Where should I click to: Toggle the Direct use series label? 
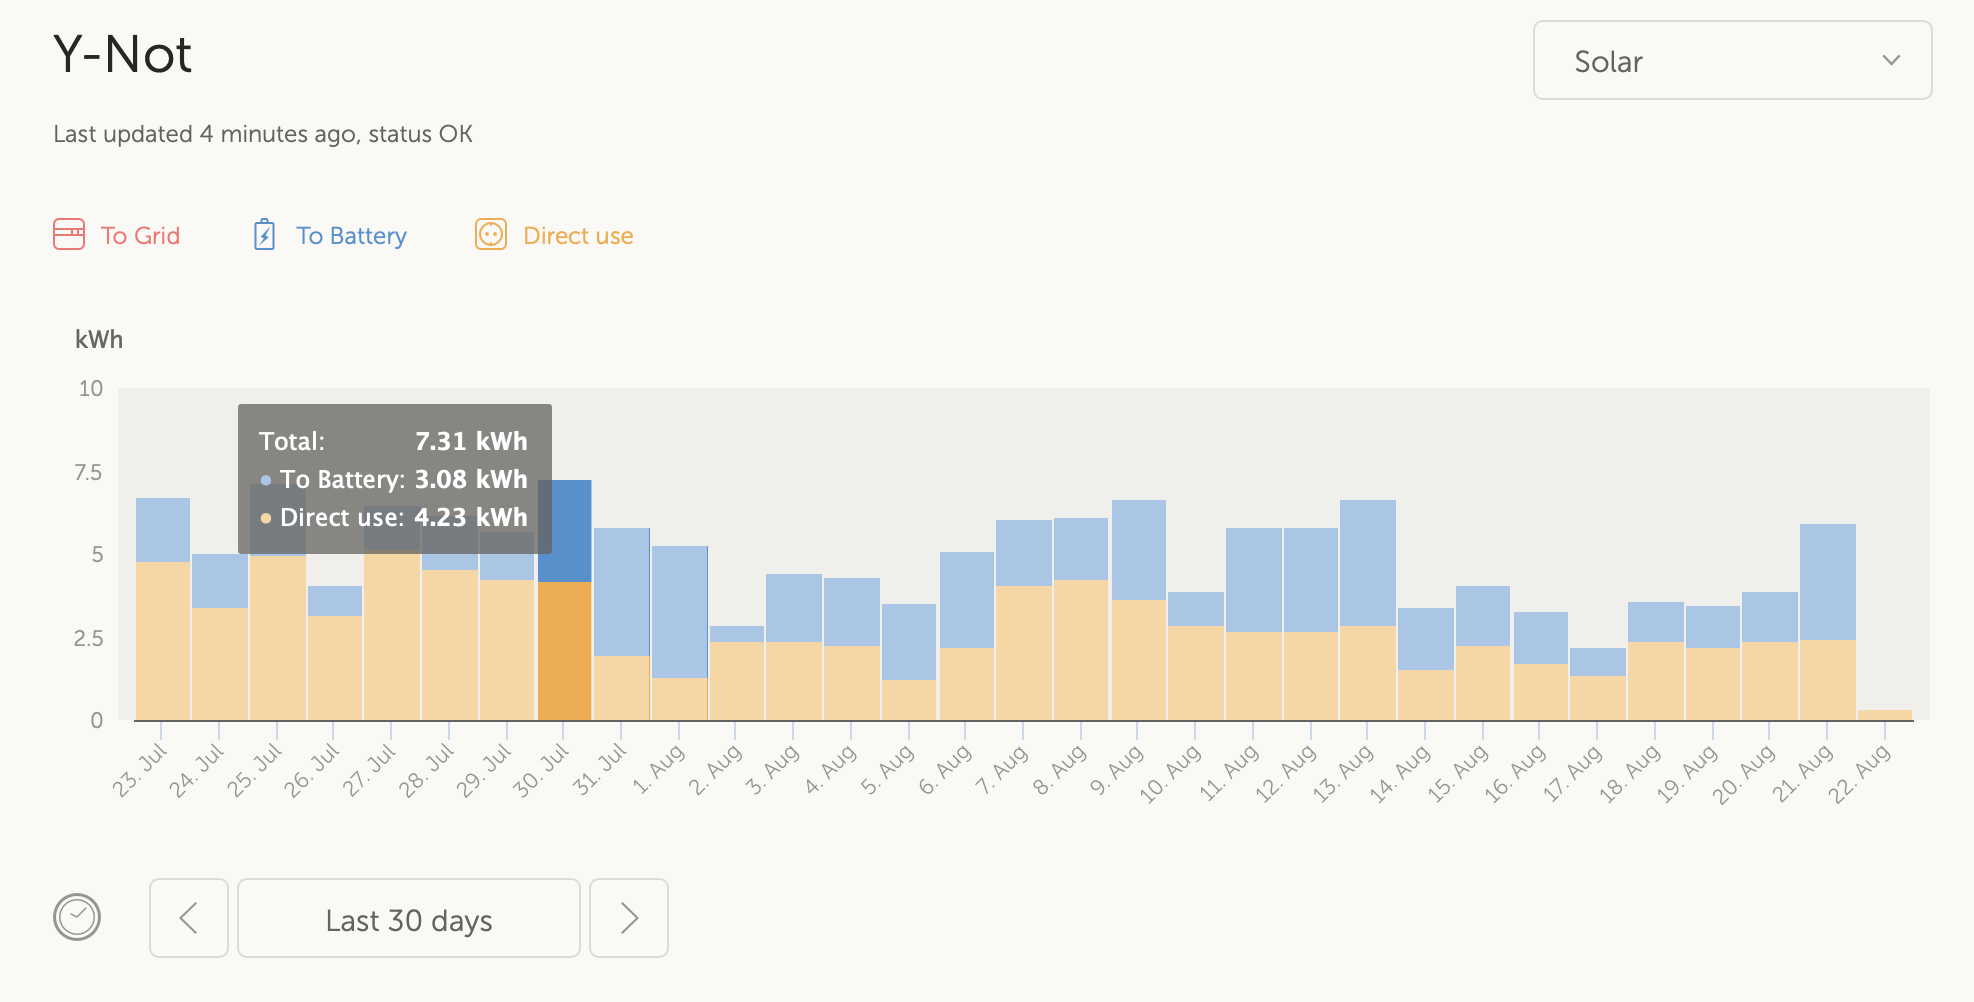[x=578, y=236]
